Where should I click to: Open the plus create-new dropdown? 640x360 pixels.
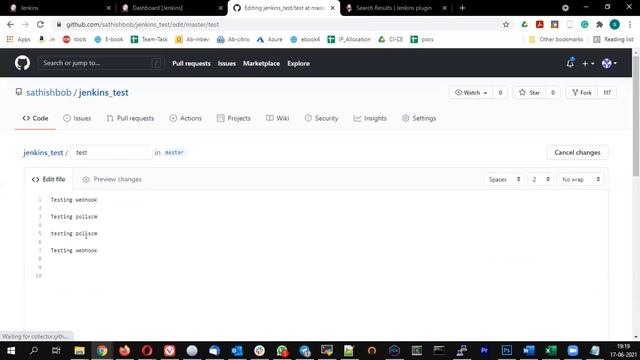point(588,63)
